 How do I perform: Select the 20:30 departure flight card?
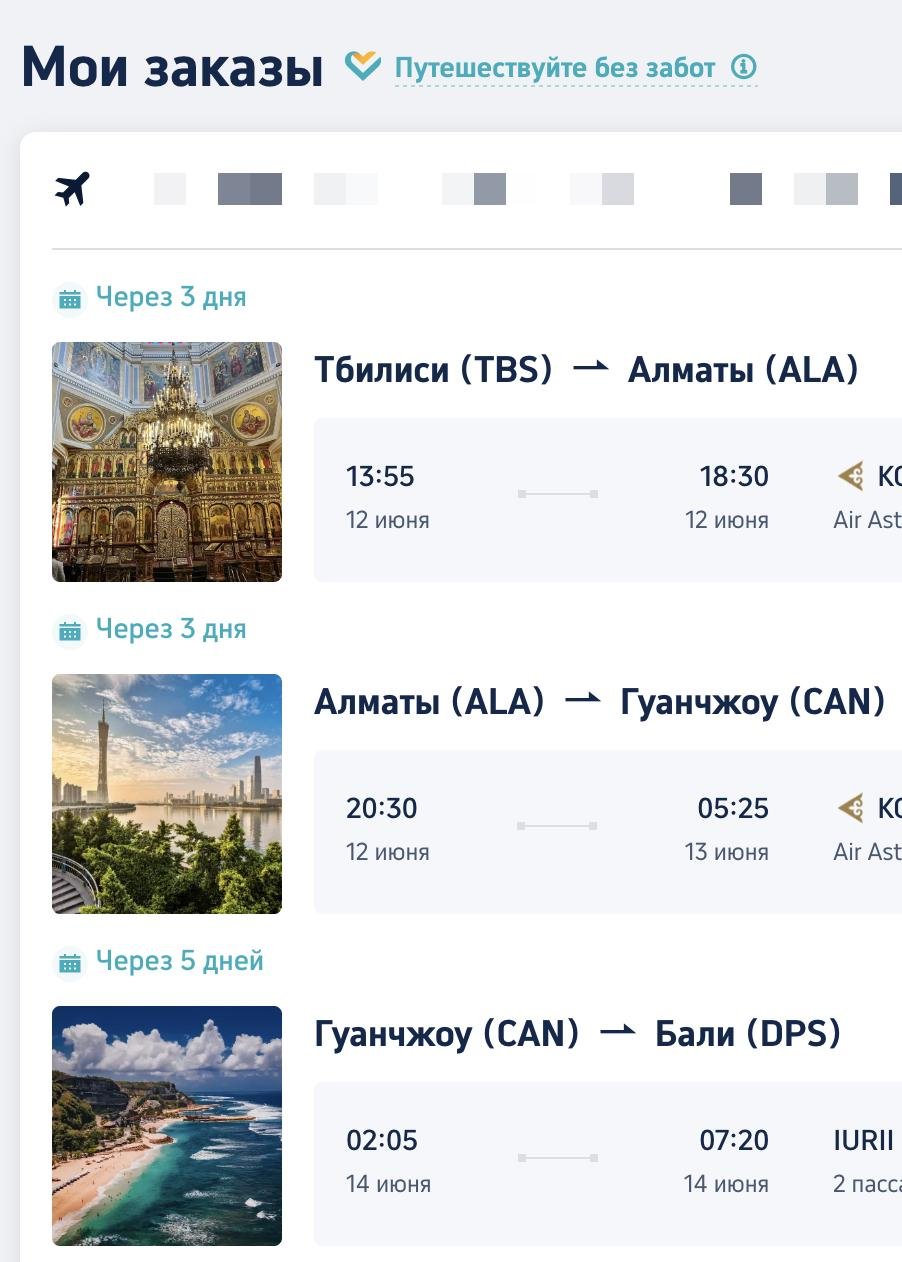click(608, 832)
